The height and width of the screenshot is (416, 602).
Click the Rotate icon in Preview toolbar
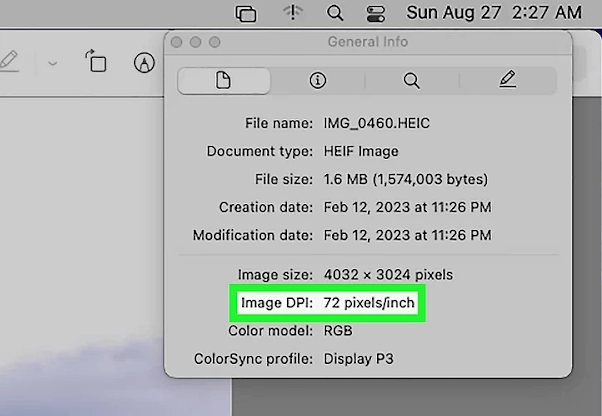[96, 62]
